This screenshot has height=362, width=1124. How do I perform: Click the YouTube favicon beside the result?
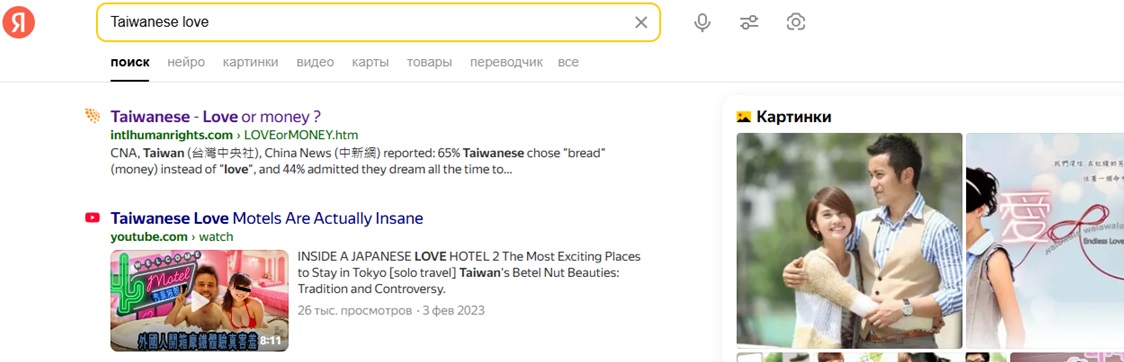point(92,218)
